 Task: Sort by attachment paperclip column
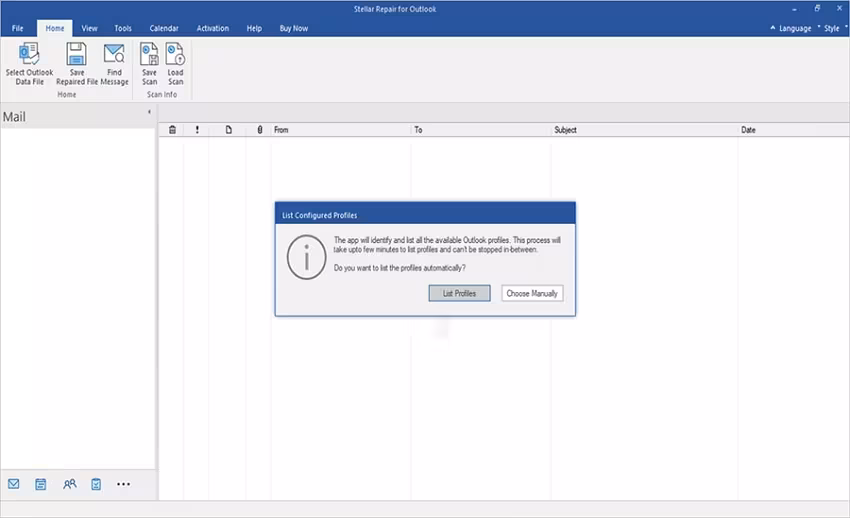coord(260,130)
